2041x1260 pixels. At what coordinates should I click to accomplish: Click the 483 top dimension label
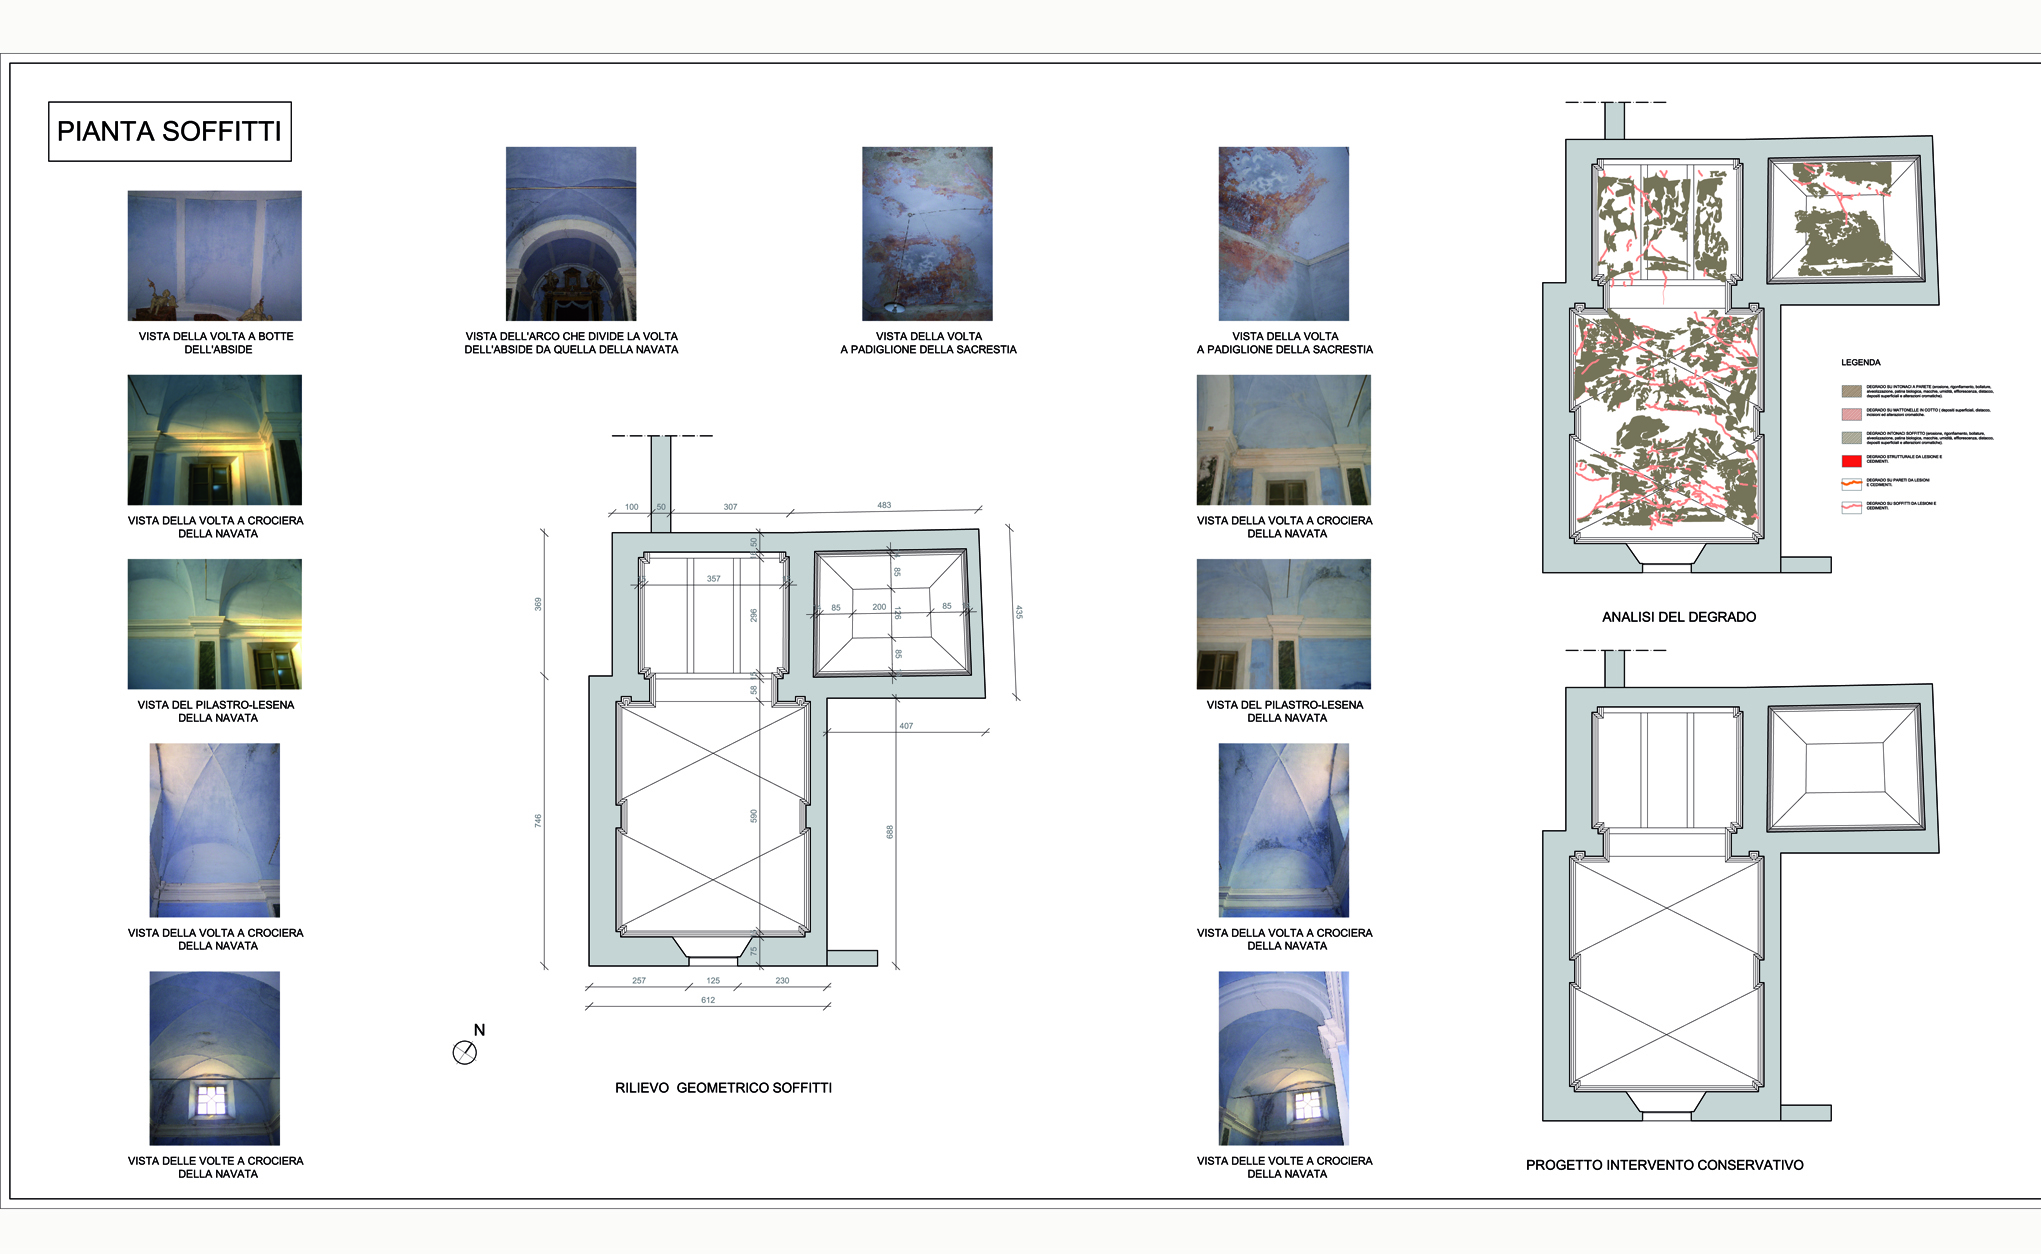pyautogui.click(x=884, y=505)
